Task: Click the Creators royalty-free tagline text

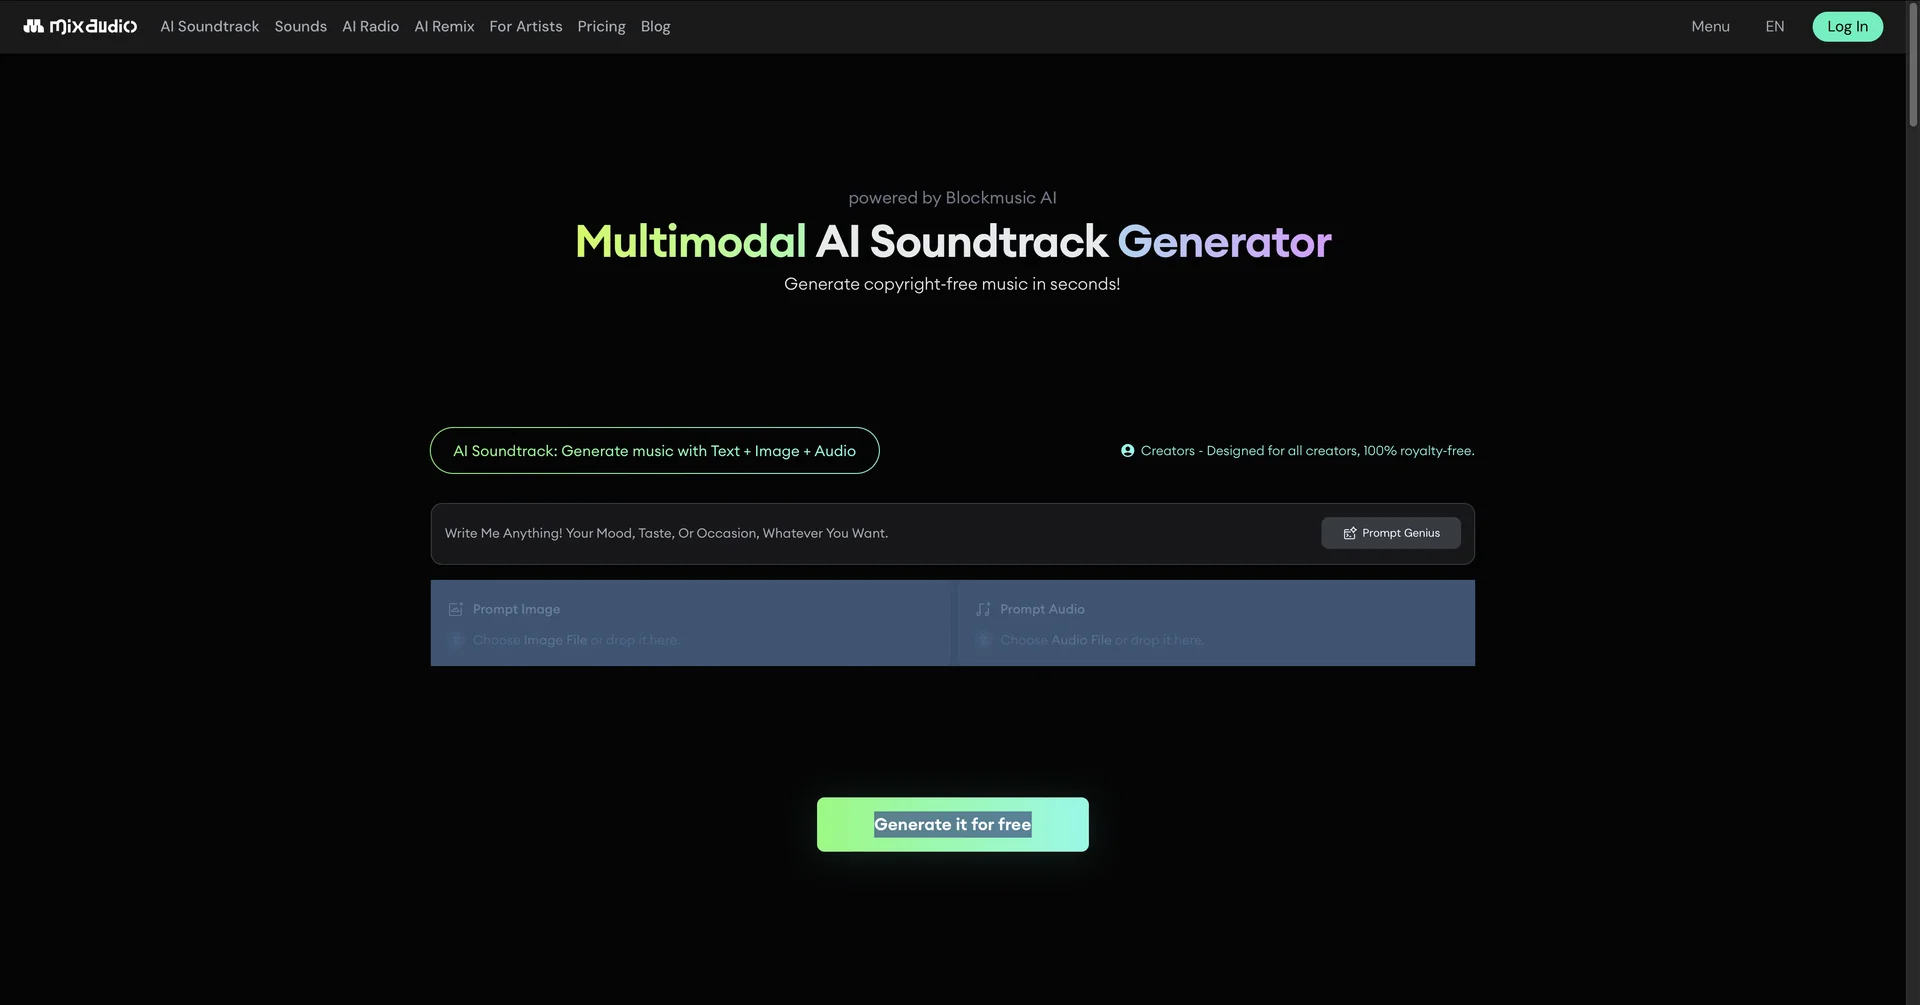Action: [1307, 451]
